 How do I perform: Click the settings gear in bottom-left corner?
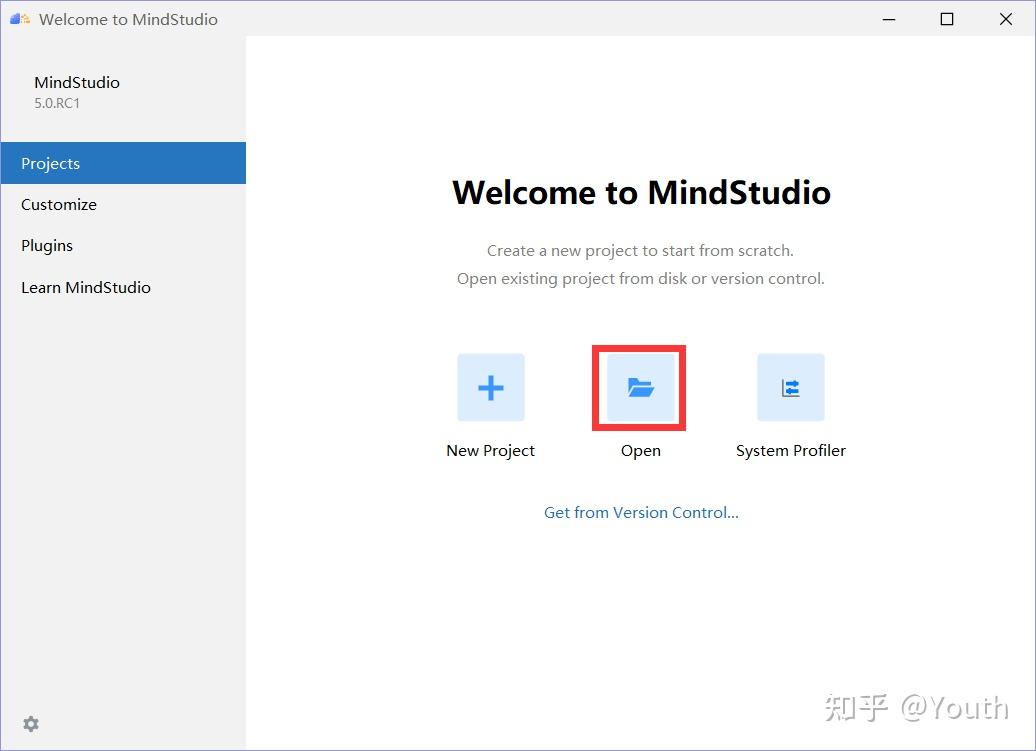[x=30, y=723]
